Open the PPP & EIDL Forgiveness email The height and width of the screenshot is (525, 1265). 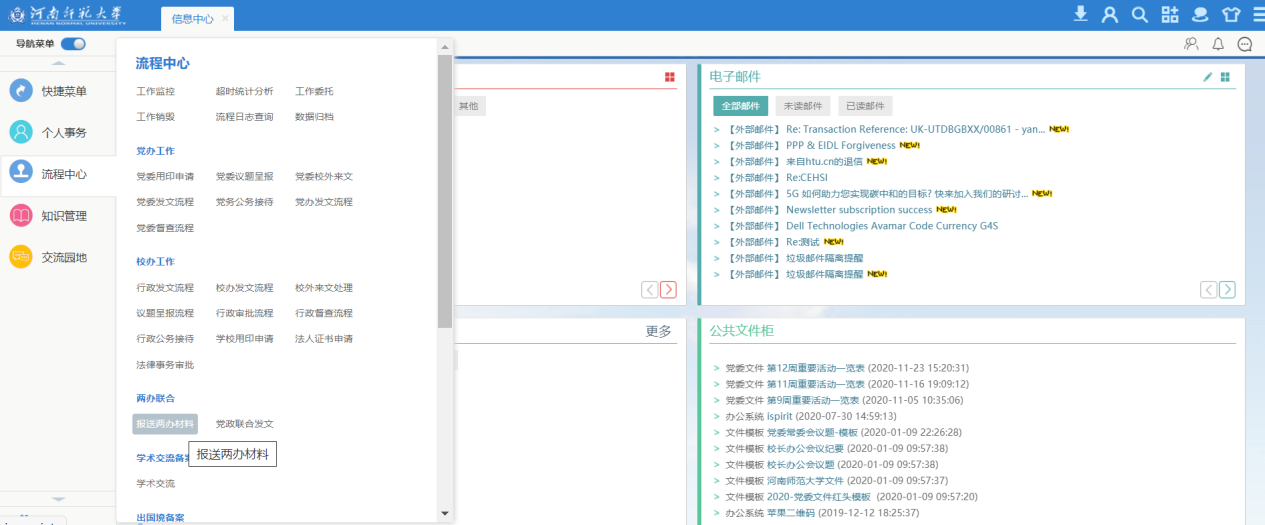(840, 146)
